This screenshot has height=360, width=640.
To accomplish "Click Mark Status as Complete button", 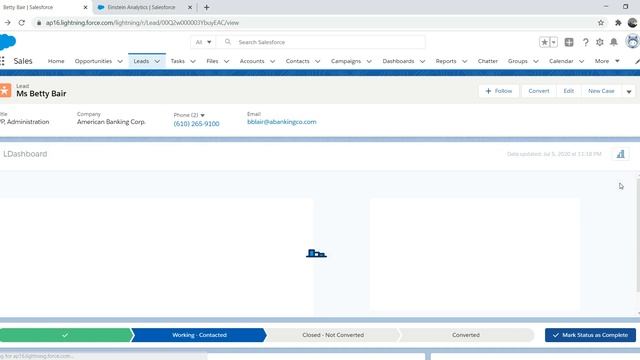I will [x=590, y=335].
